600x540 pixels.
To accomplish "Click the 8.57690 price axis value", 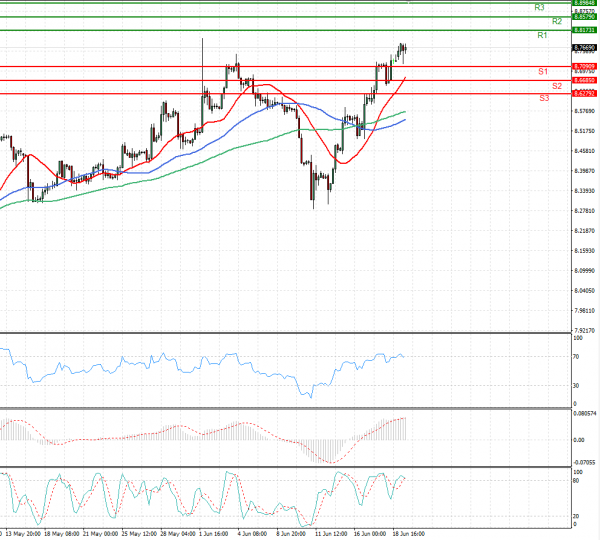I will (584, 111).
